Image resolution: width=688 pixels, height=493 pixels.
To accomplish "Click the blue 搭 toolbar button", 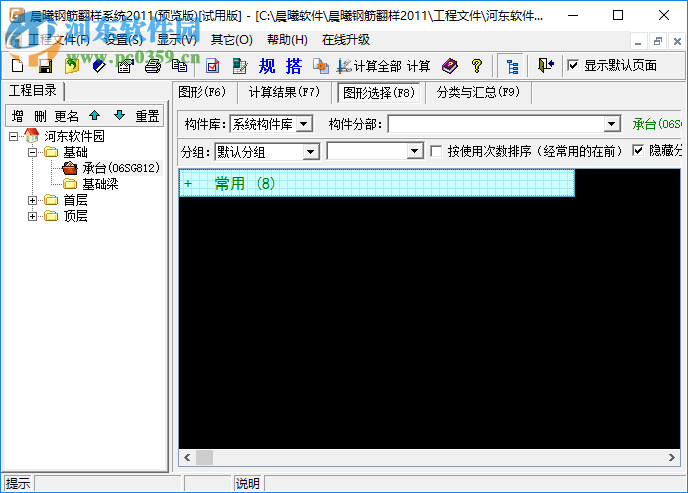I will coord(294,66).
